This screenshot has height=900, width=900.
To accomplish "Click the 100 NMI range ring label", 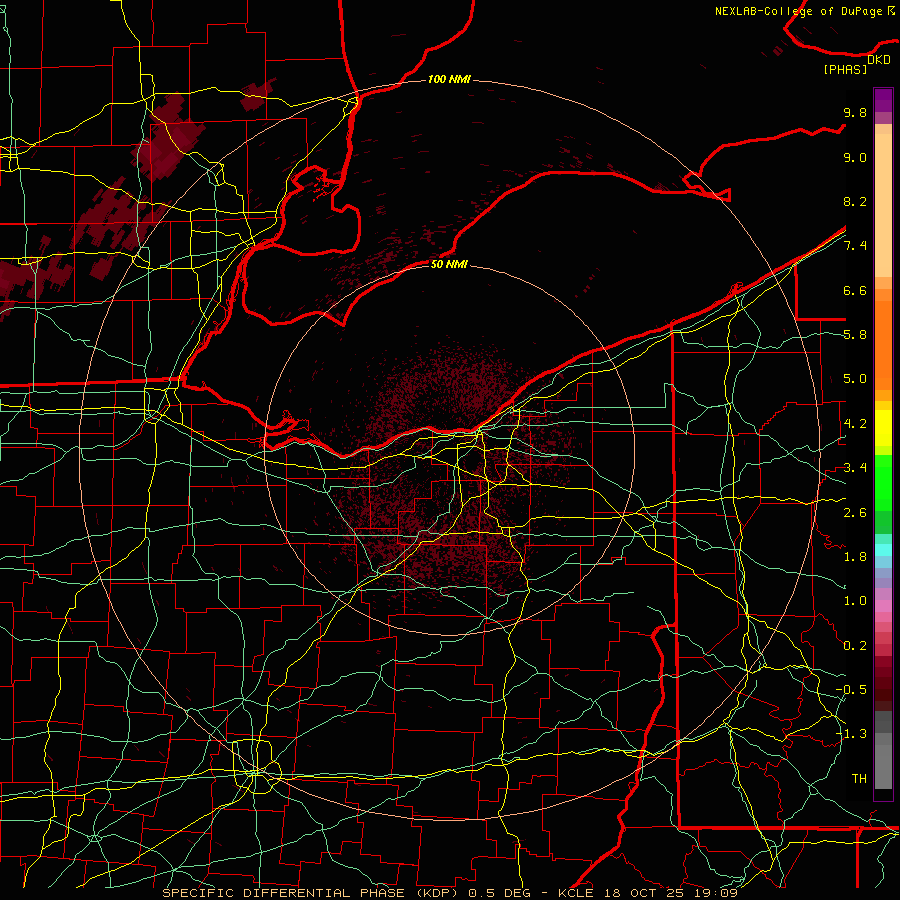I will [449, 79].
